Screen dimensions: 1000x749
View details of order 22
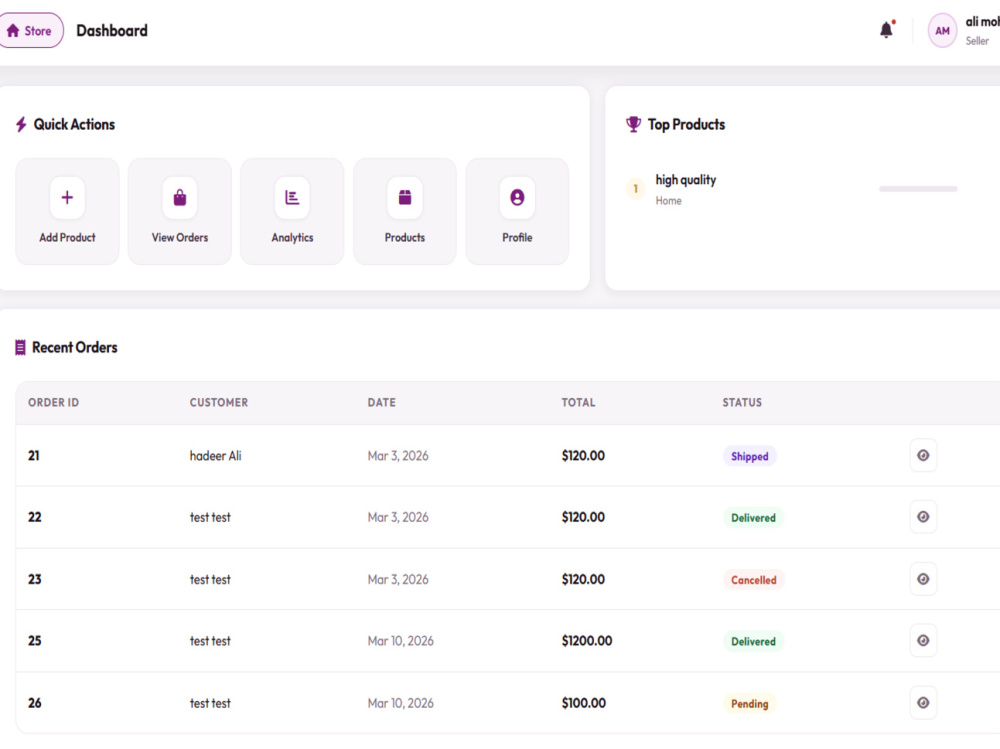point(923,517)
